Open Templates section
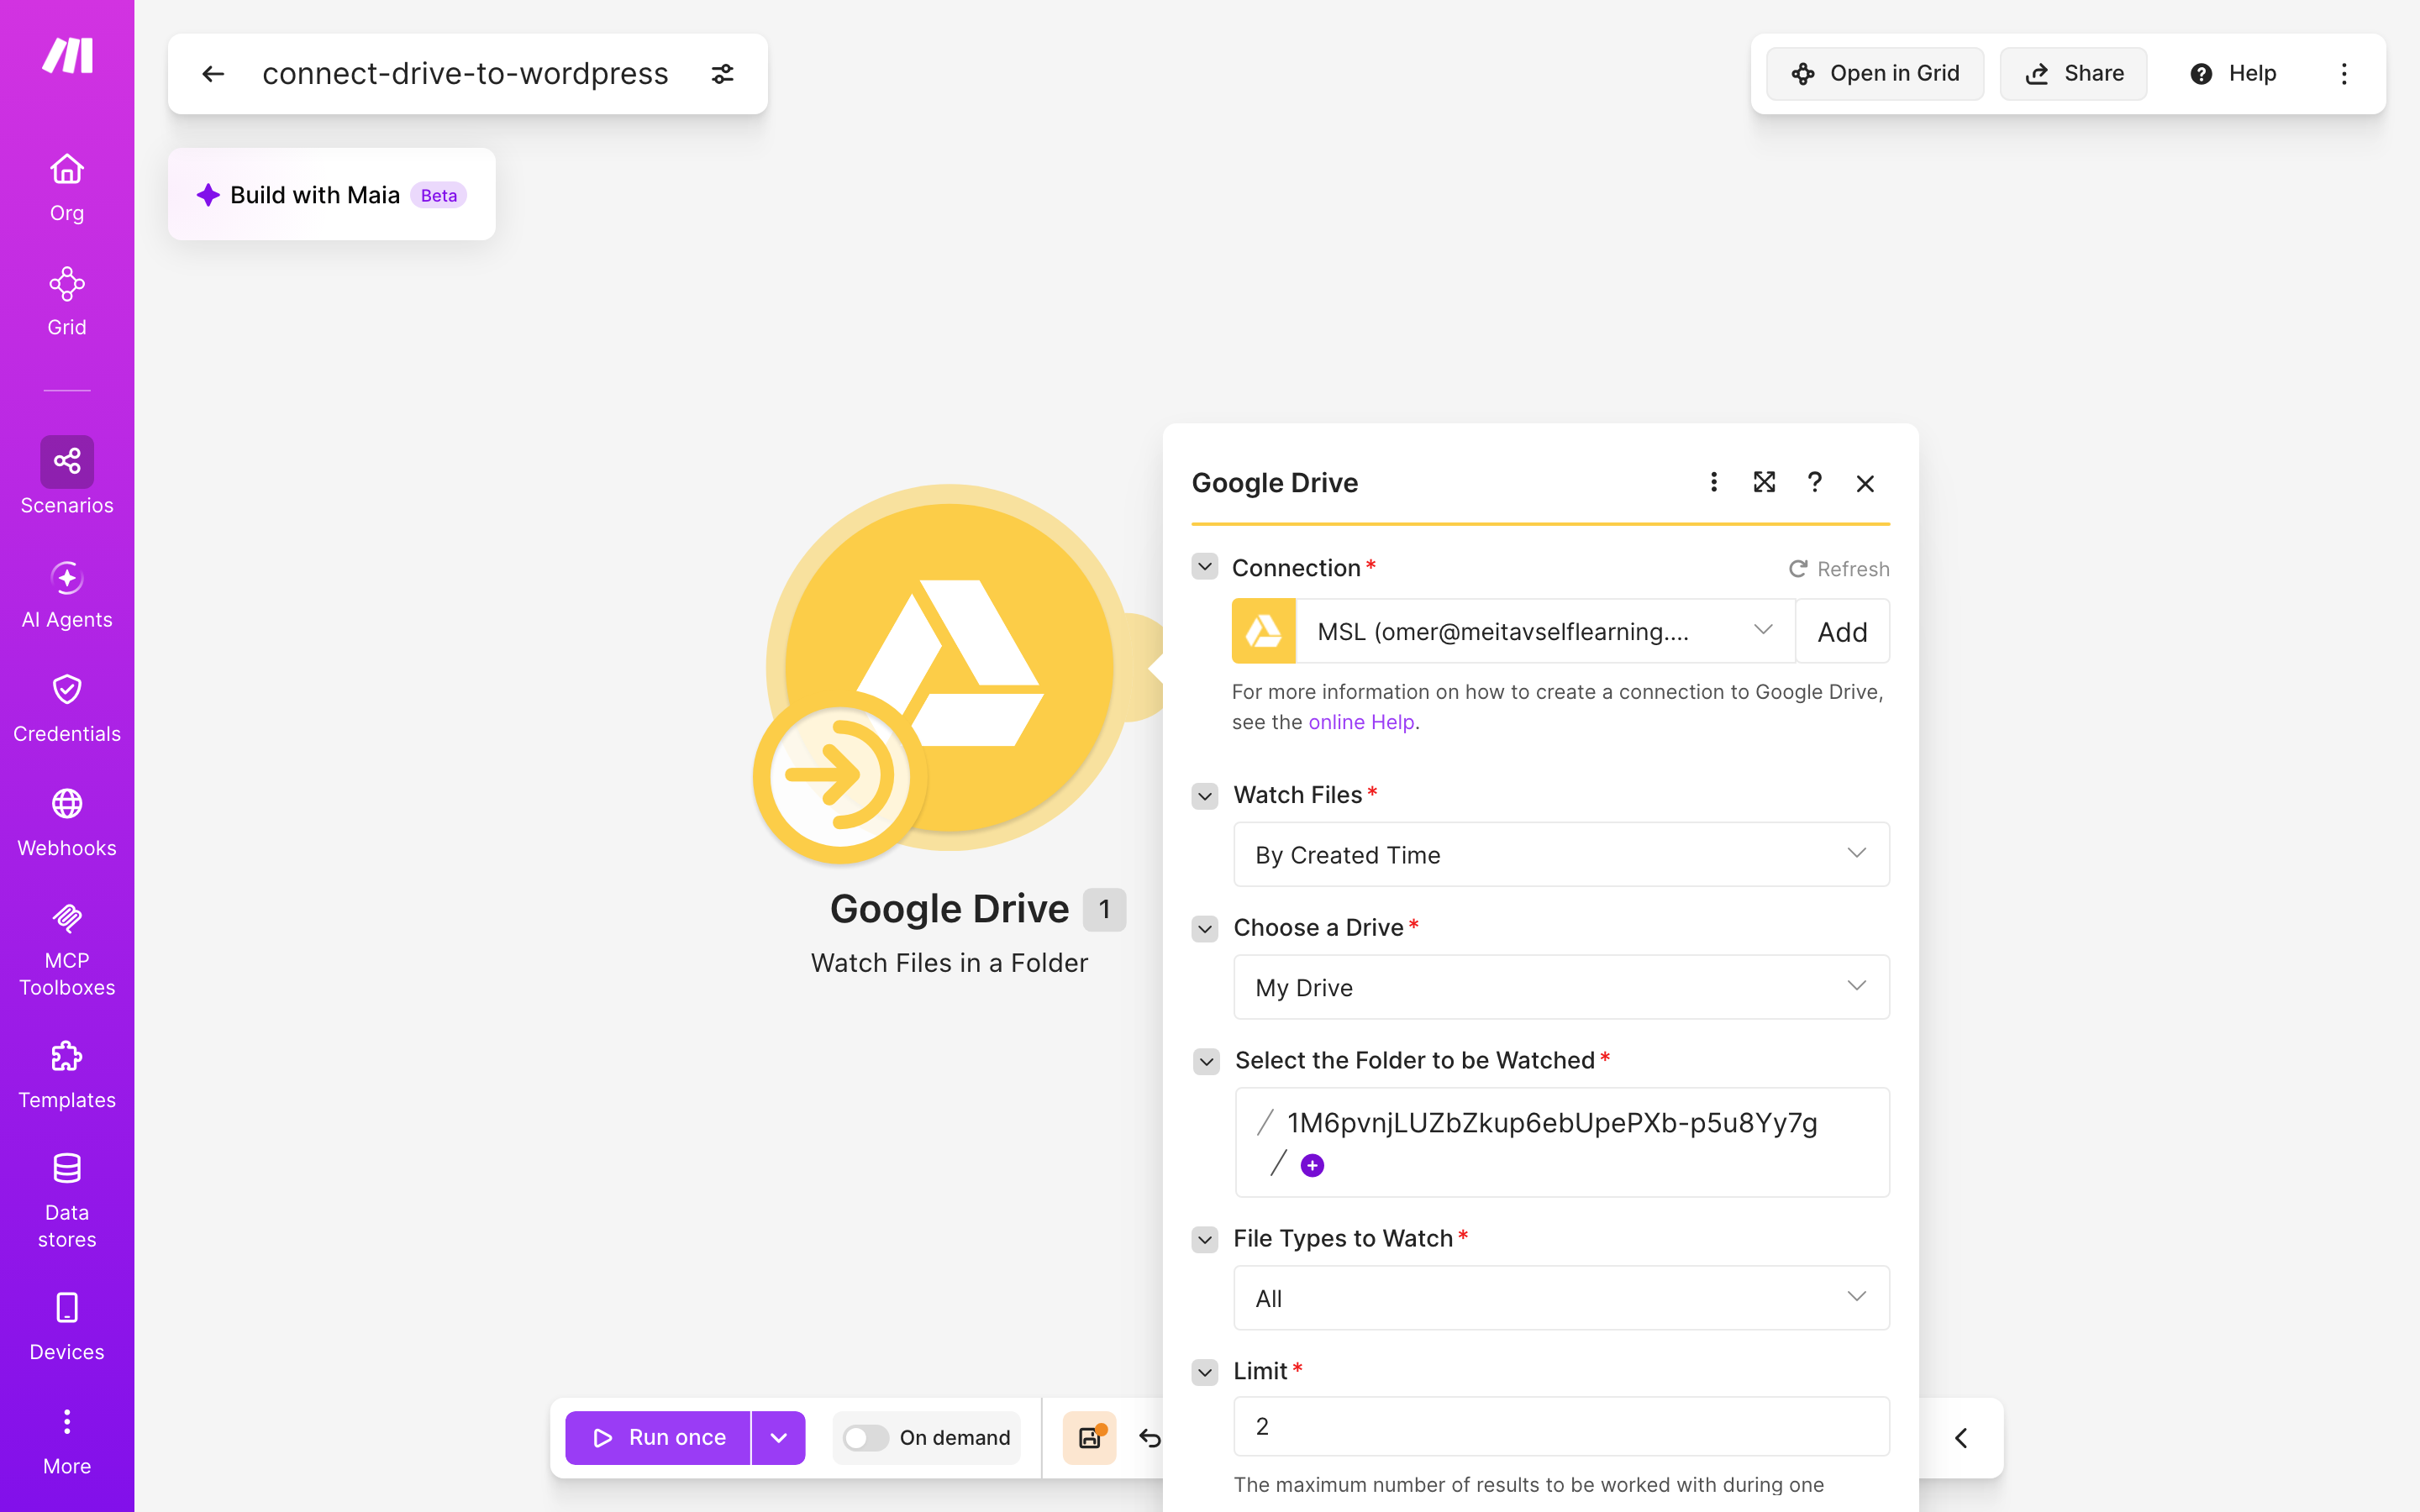The image size is (2420, 1512). coord(67,1075)
